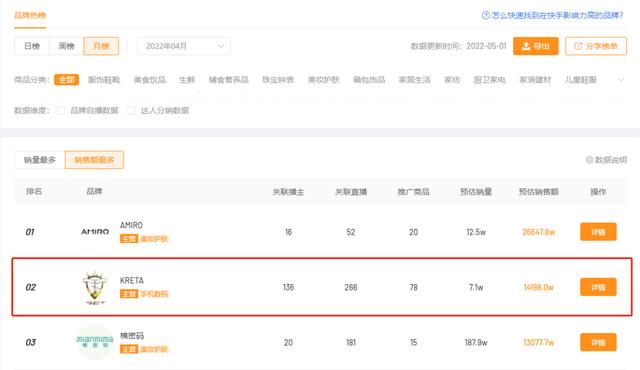Select 销量最多 sorting tab

40,160
